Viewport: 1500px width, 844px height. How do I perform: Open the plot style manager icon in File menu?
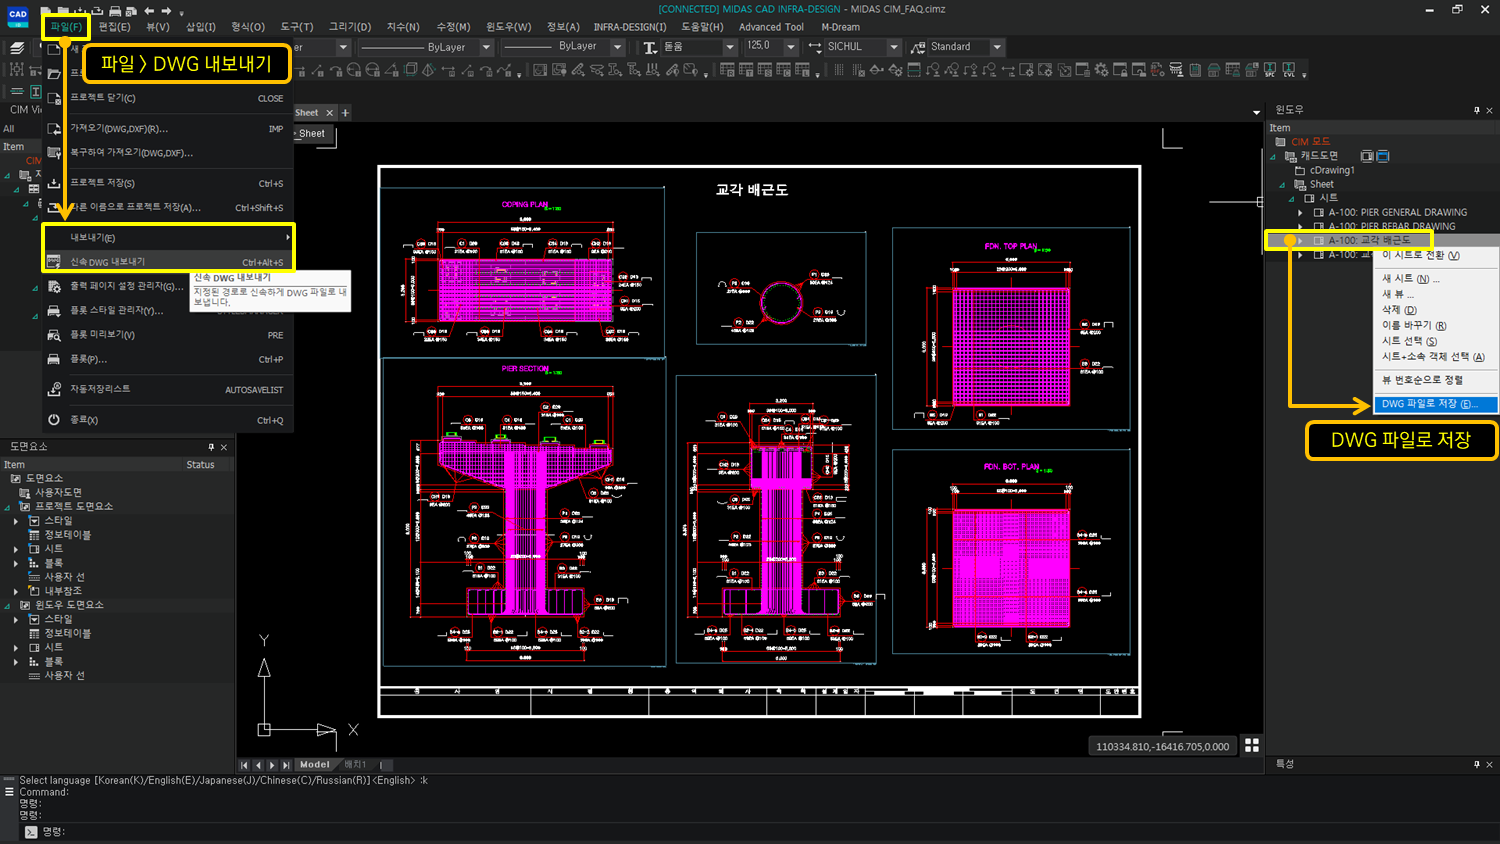point(55,309)
